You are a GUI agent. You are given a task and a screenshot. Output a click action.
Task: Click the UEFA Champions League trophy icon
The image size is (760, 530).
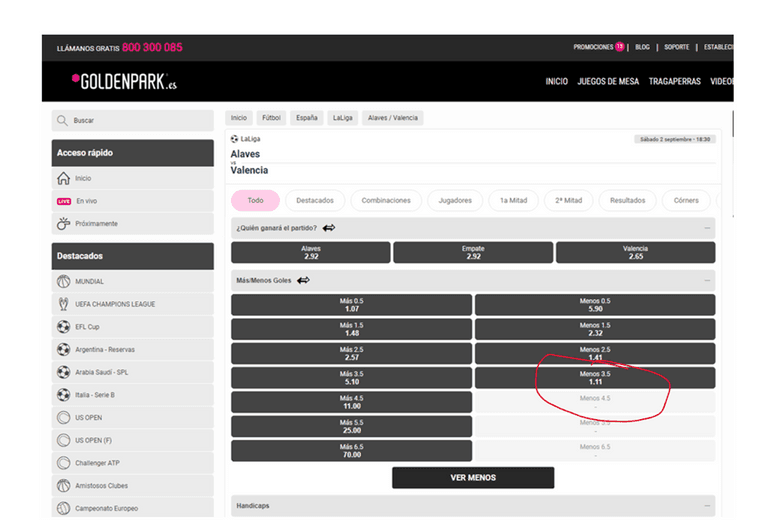[x=63, y=304]
